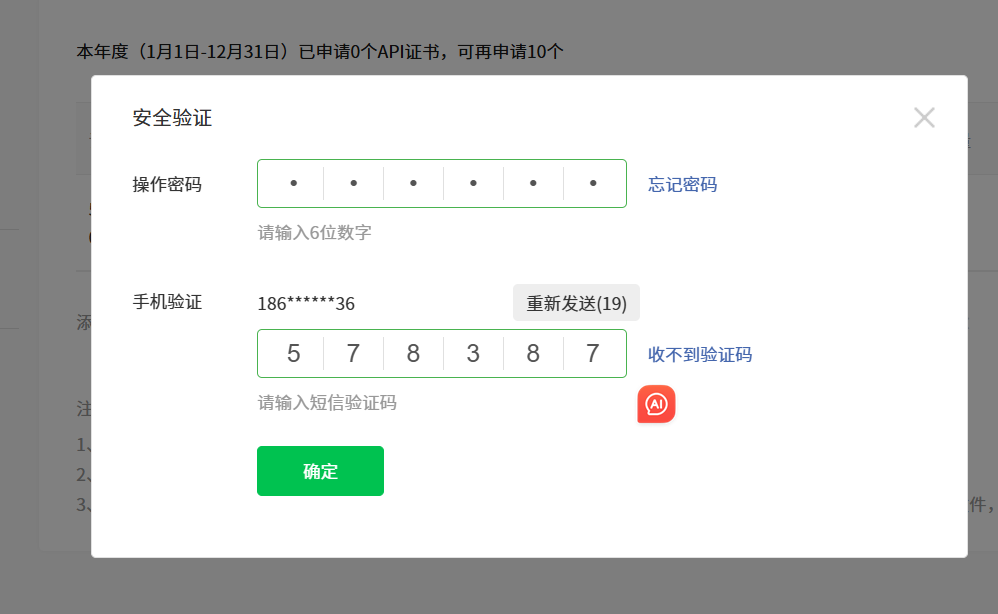Click fifth digit box of 操作密码
Screen dimensions: 998x614
pos(533,184)
